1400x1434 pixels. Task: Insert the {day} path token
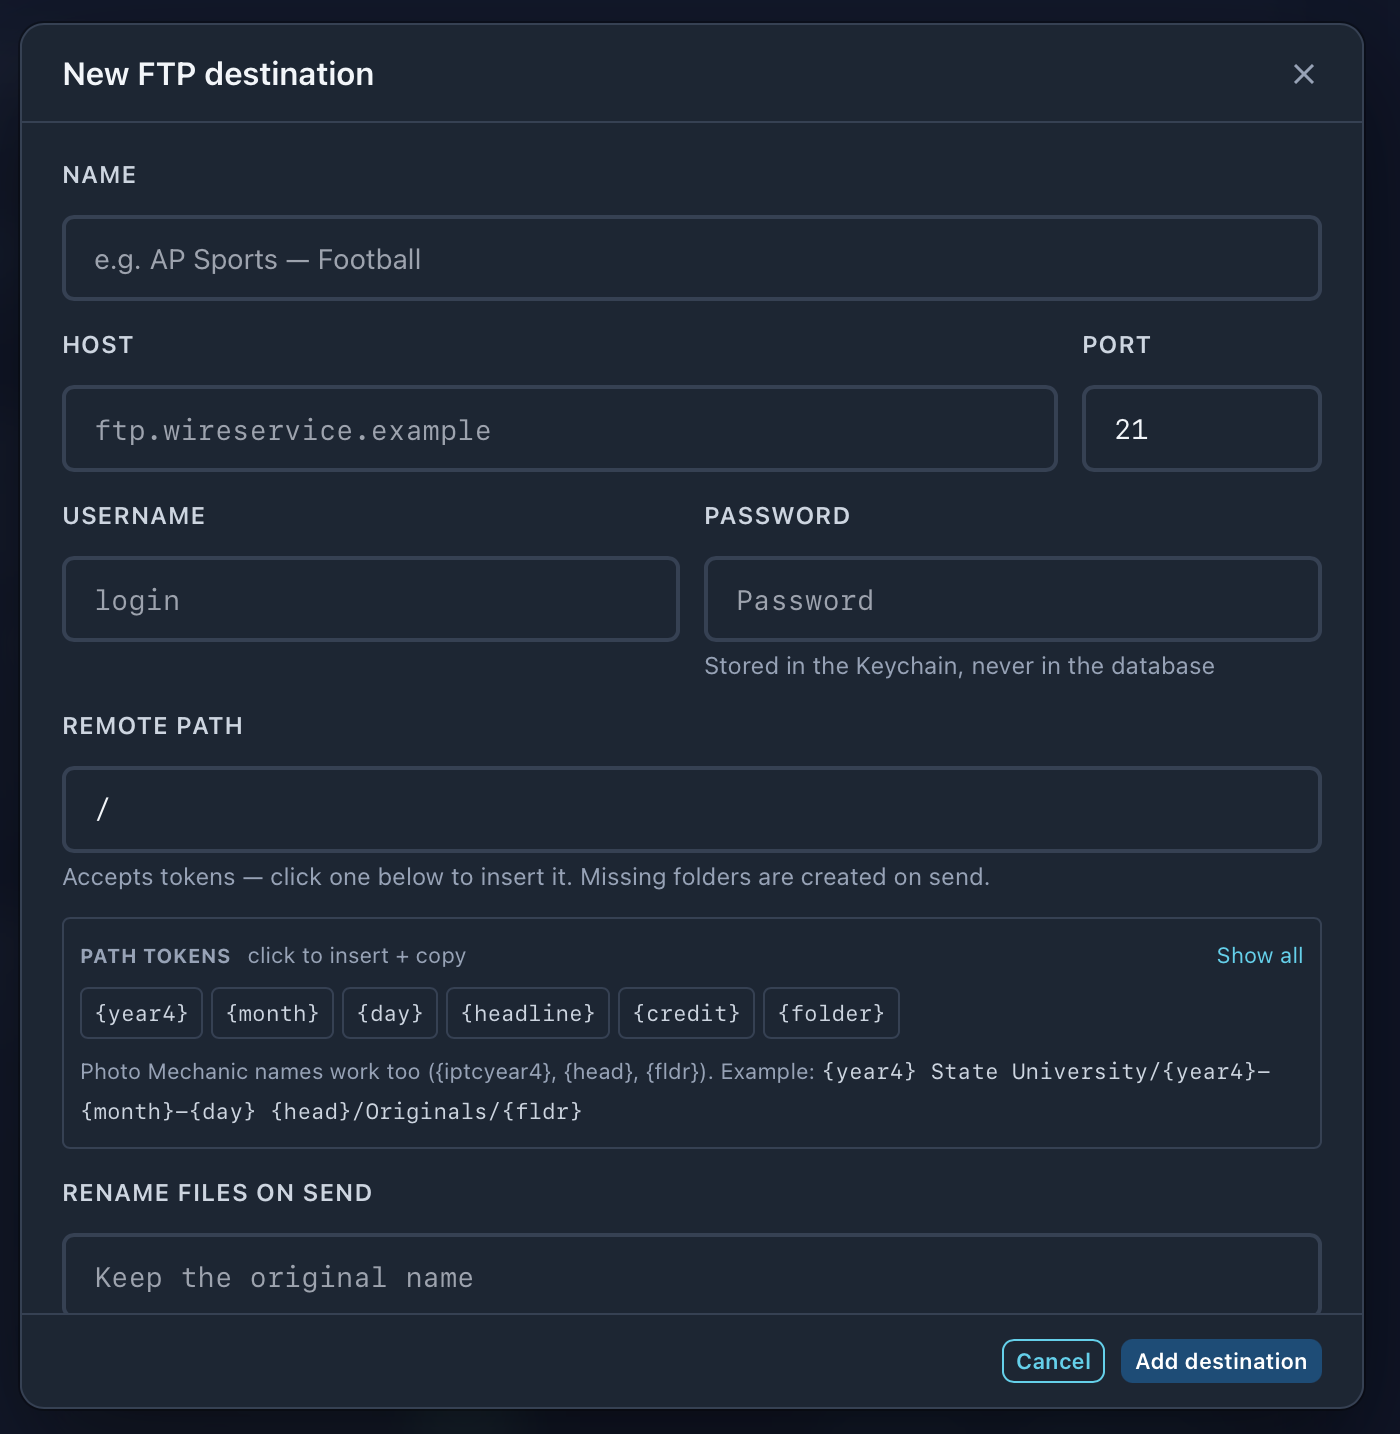(x=390, y=1013)
